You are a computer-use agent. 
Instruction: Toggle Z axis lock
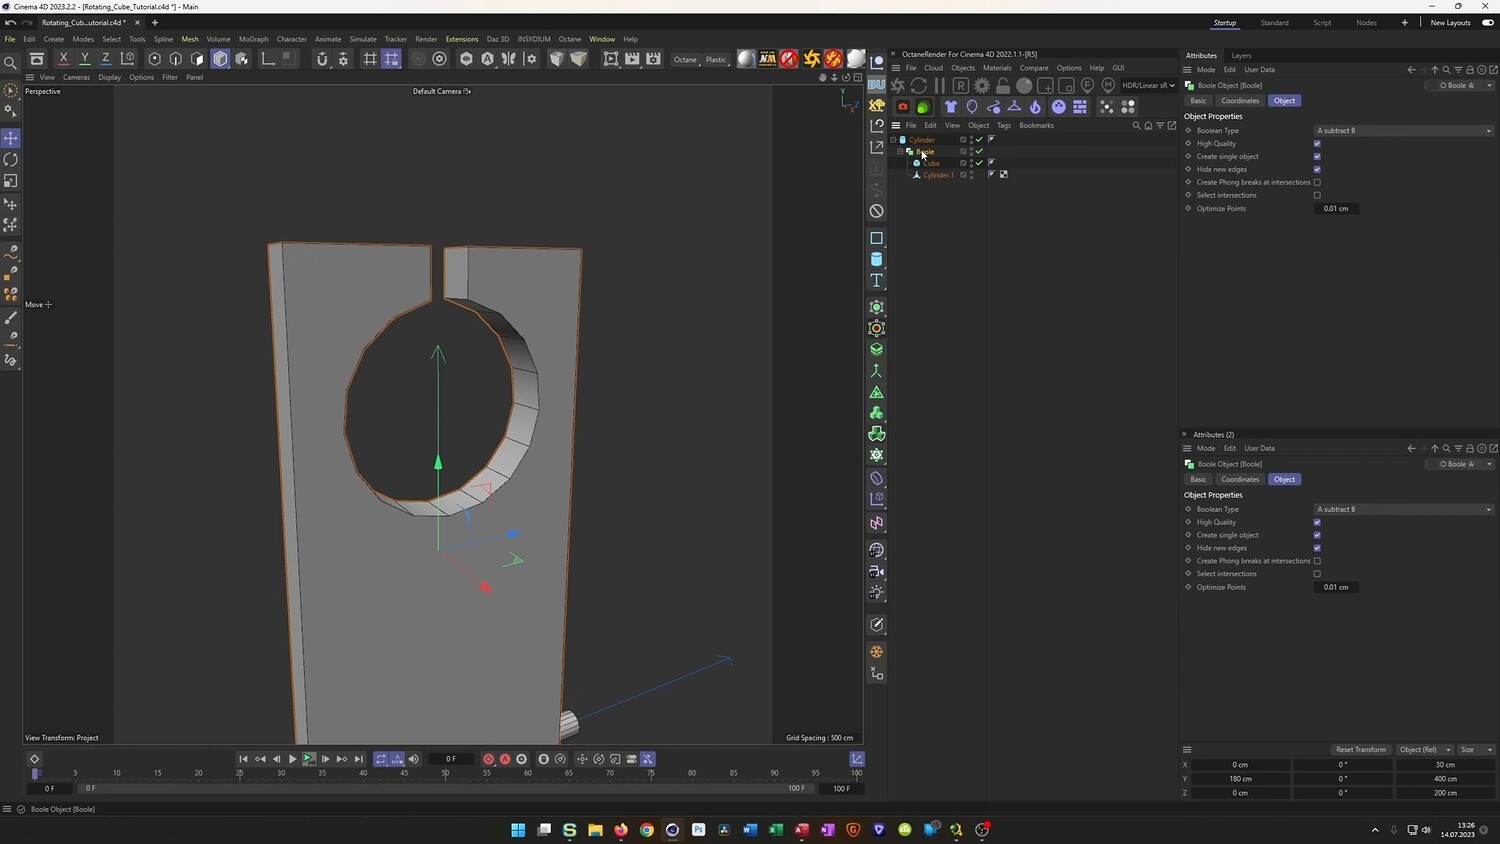pyautogui.click(x=106, y=59)
